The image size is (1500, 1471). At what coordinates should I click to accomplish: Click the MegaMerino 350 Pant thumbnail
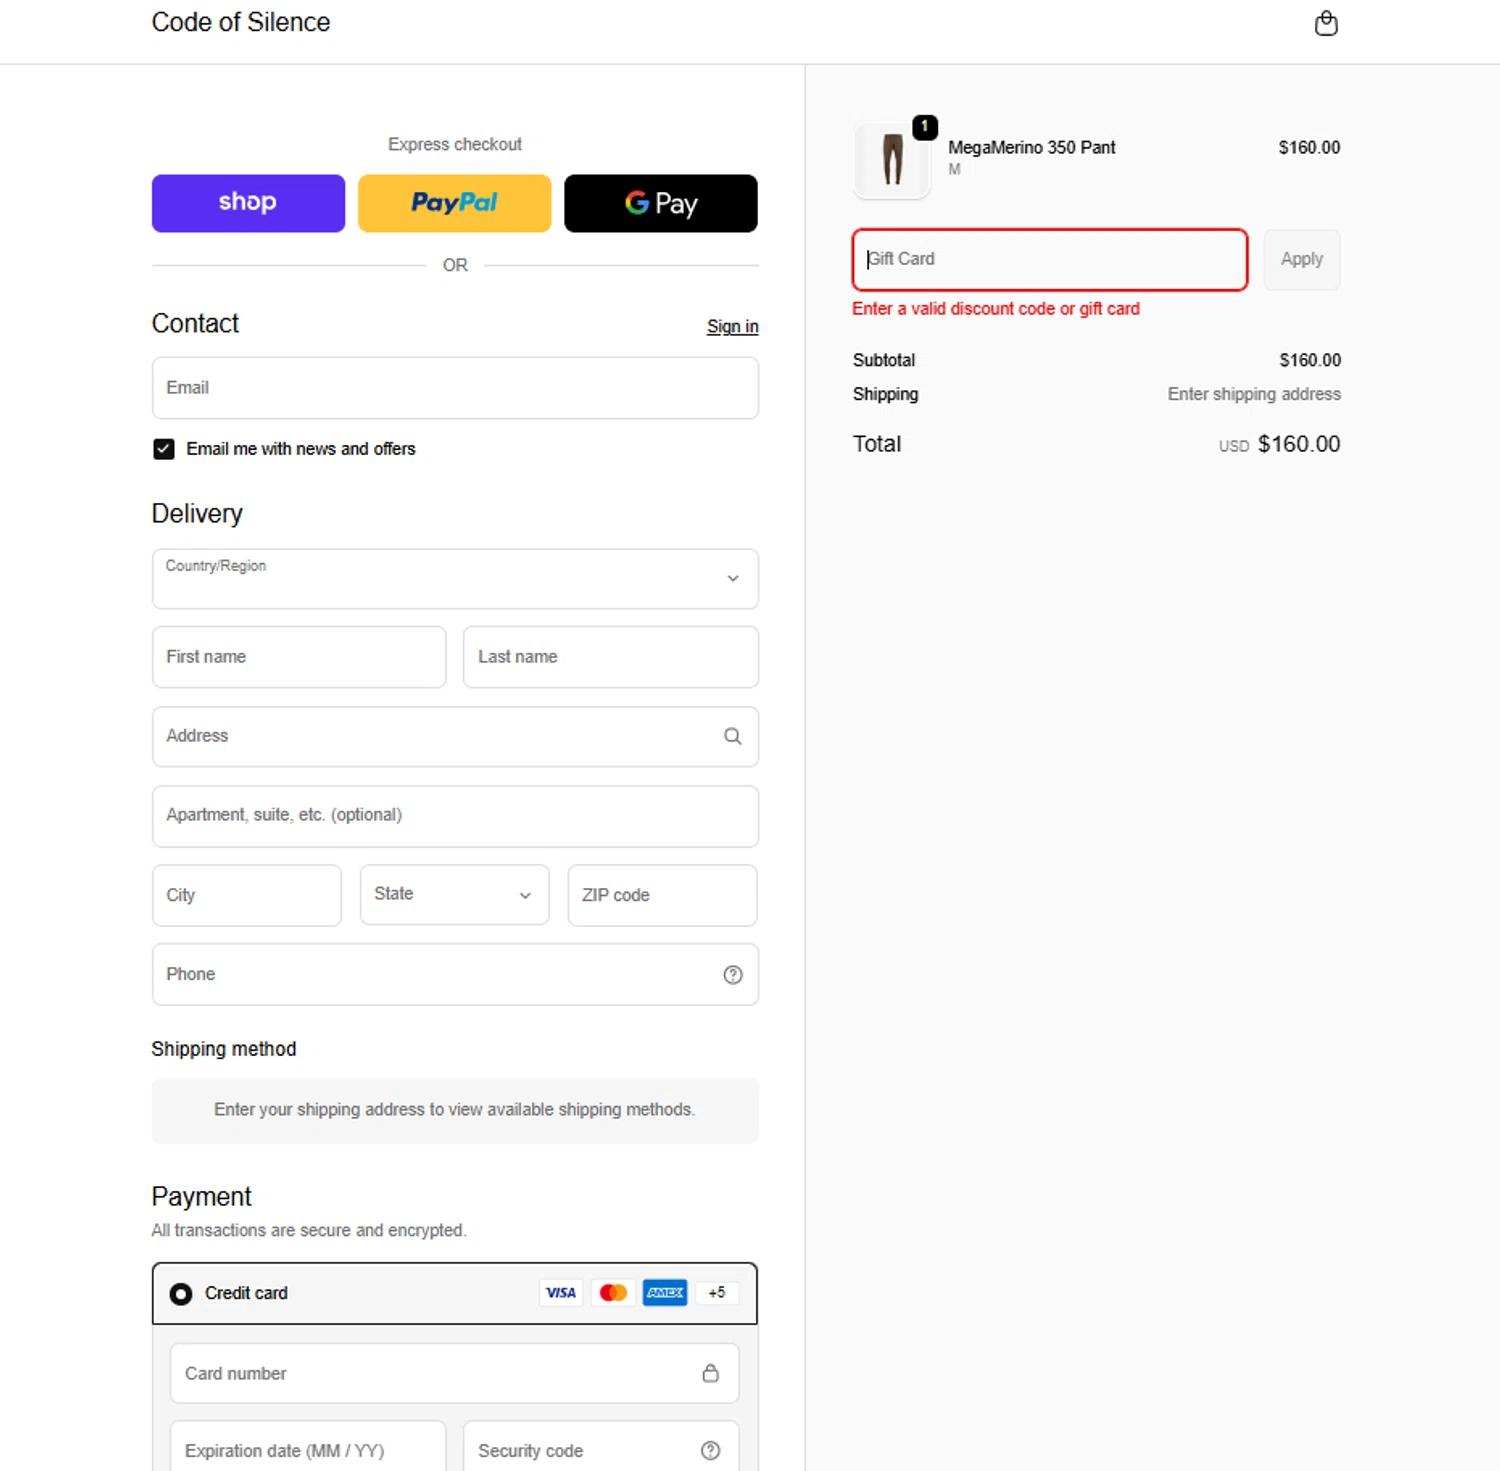click(892, 160)
